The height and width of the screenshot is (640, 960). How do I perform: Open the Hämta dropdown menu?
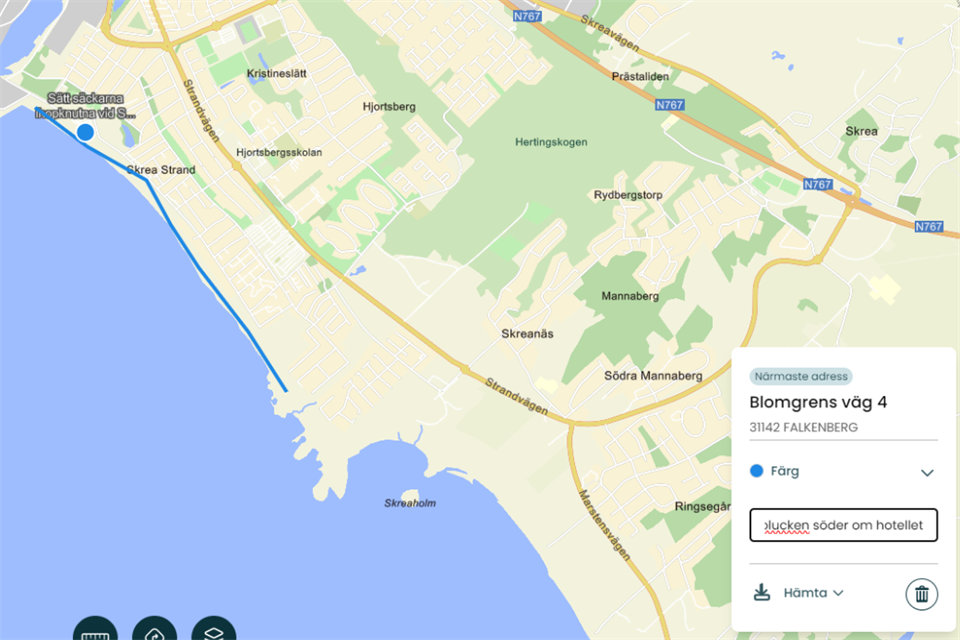coord(814,593)
